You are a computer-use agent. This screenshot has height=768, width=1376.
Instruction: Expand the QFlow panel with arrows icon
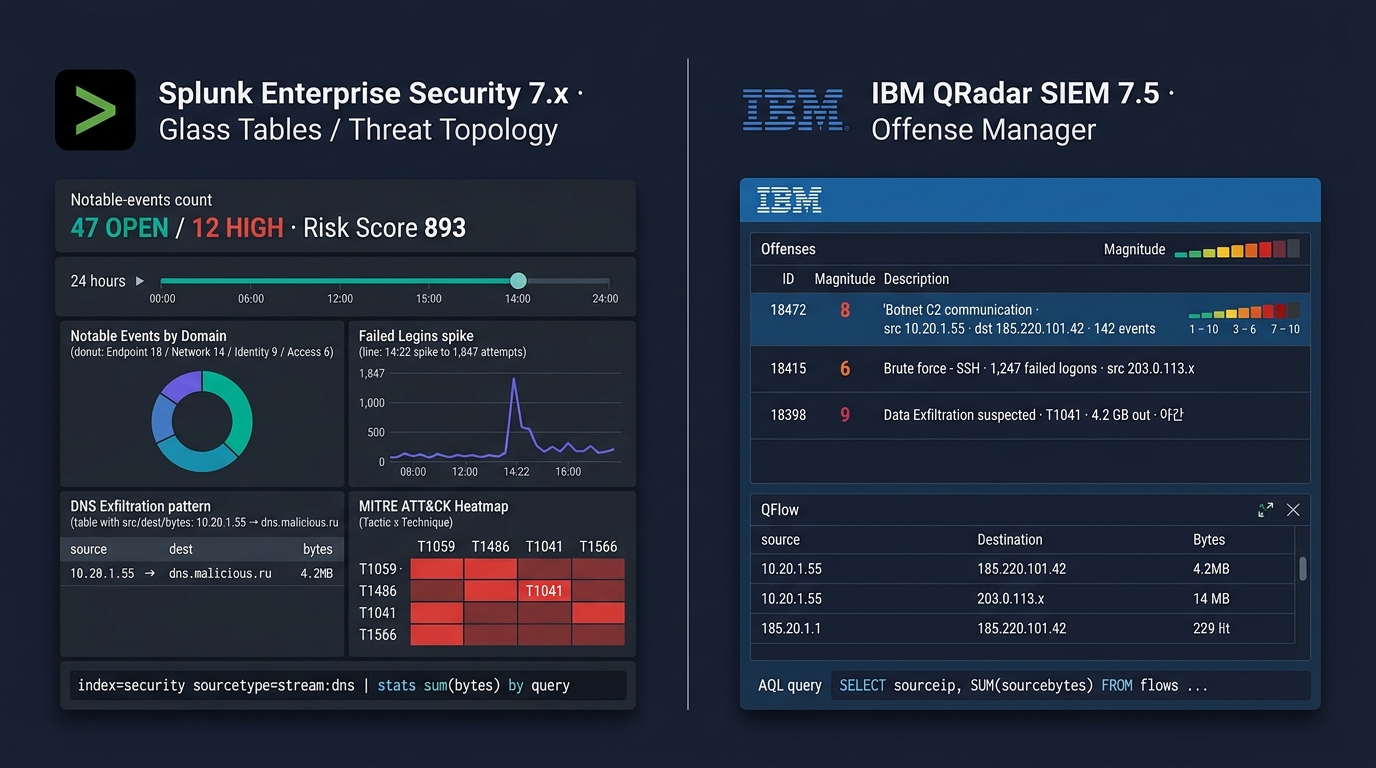tap(1266, 510)
